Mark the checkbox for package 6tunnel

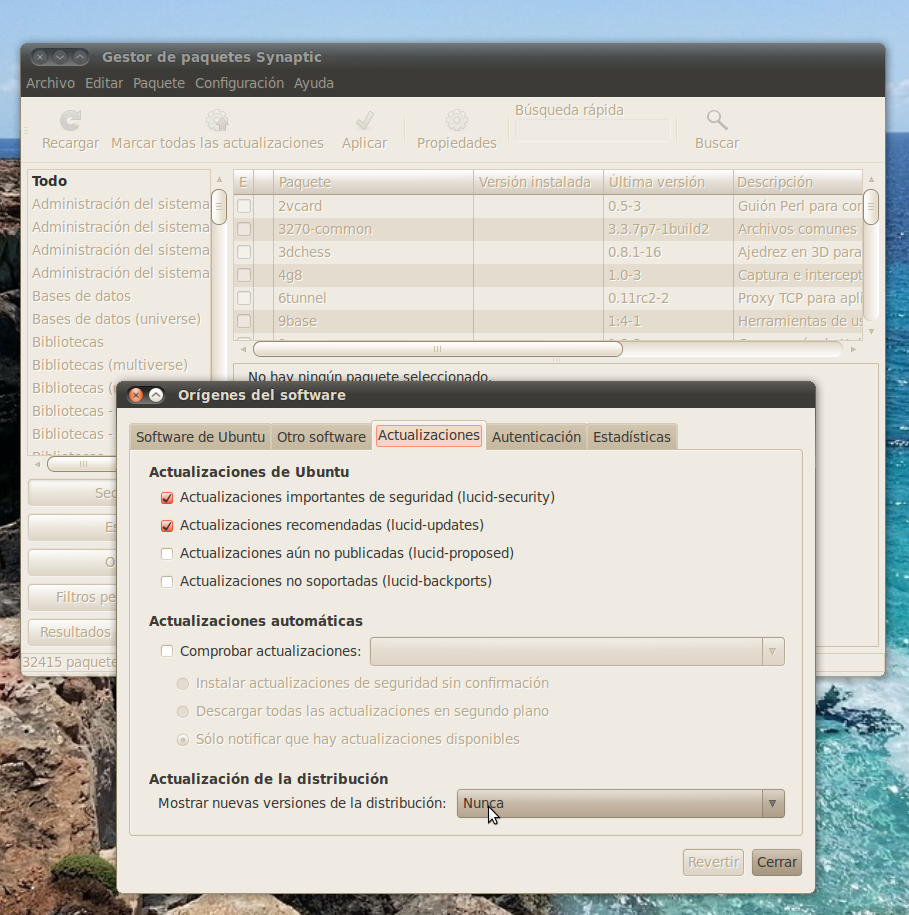coord(244,298)
